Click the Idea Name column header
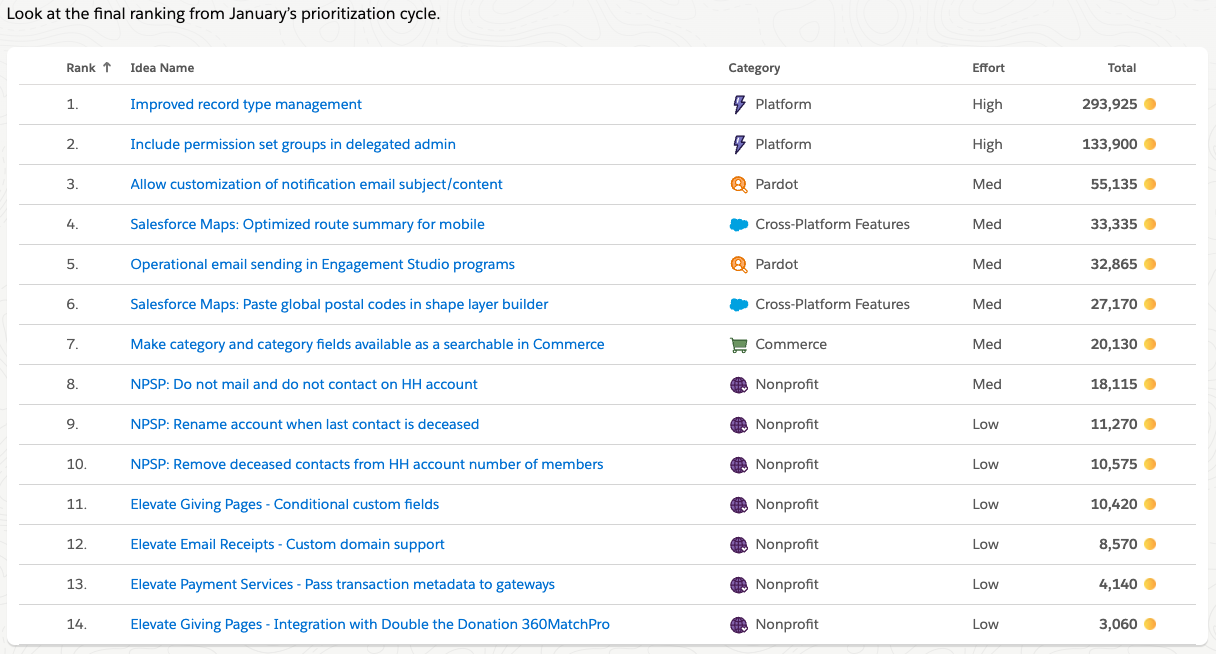Viewport: 1216px width, 654px height. [x=162, y=68]
